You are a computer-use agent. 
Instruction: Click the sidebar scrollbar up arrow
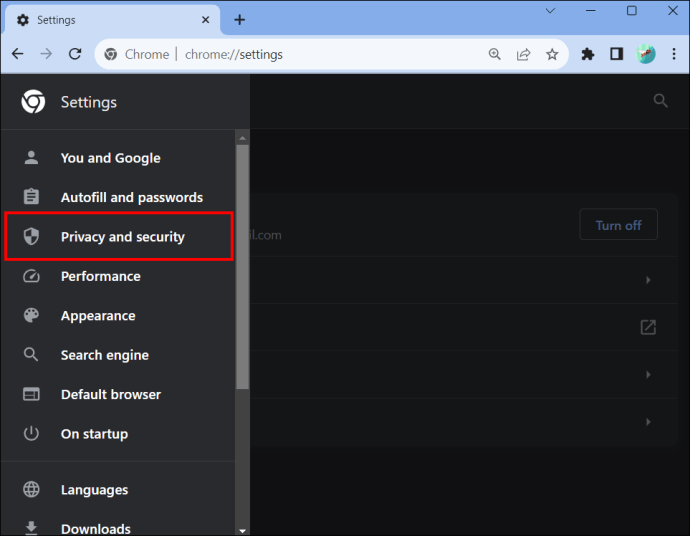(x=242, y=138)
